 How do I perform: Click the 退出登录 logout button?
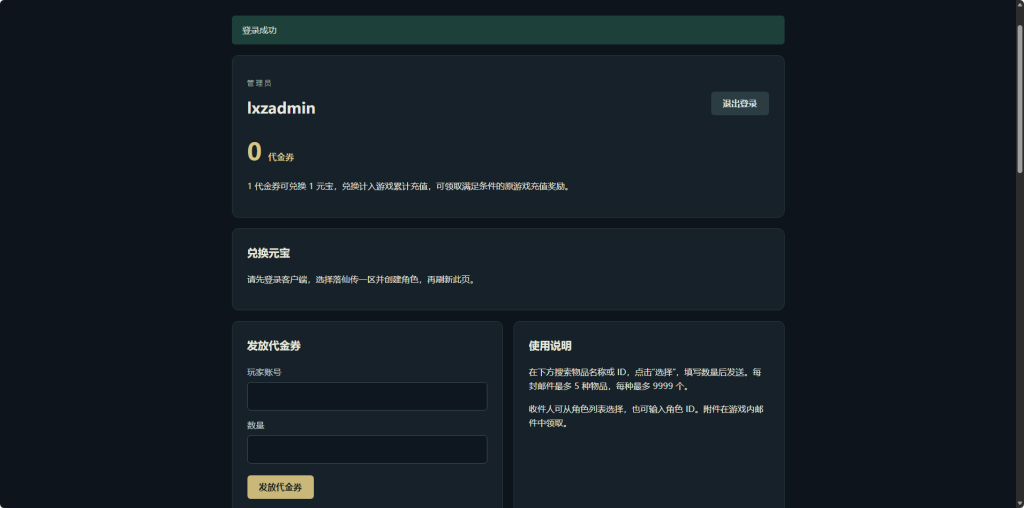(x=739, y=103)
